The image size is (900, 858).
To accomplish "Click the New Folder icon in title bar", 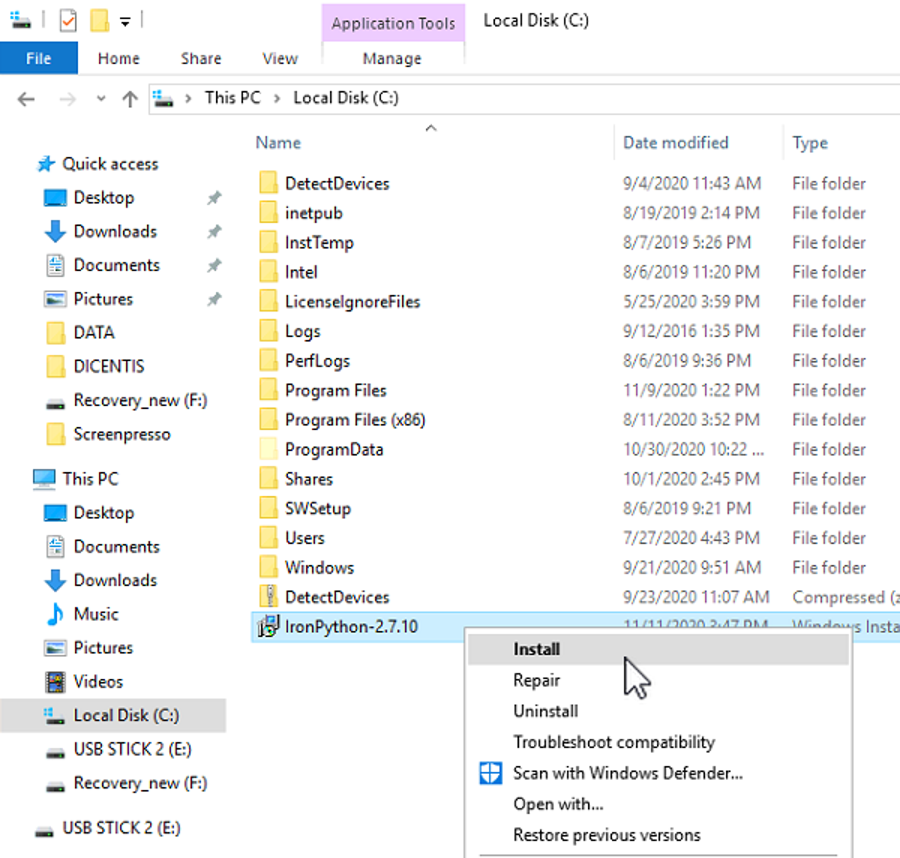I will tap(99, 21).
